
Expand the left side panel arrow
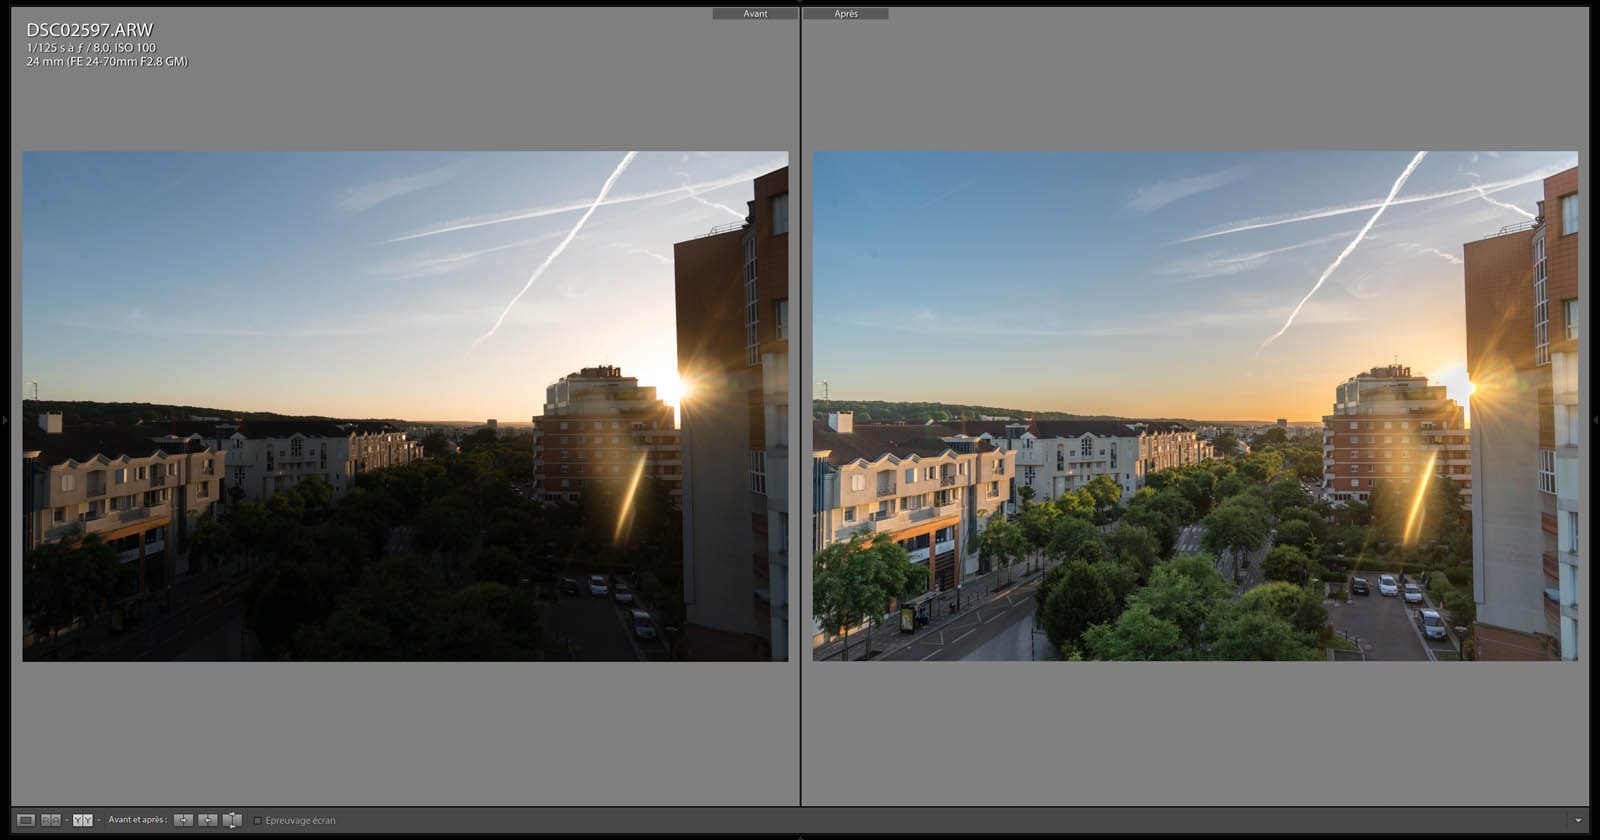click(4, 420)
